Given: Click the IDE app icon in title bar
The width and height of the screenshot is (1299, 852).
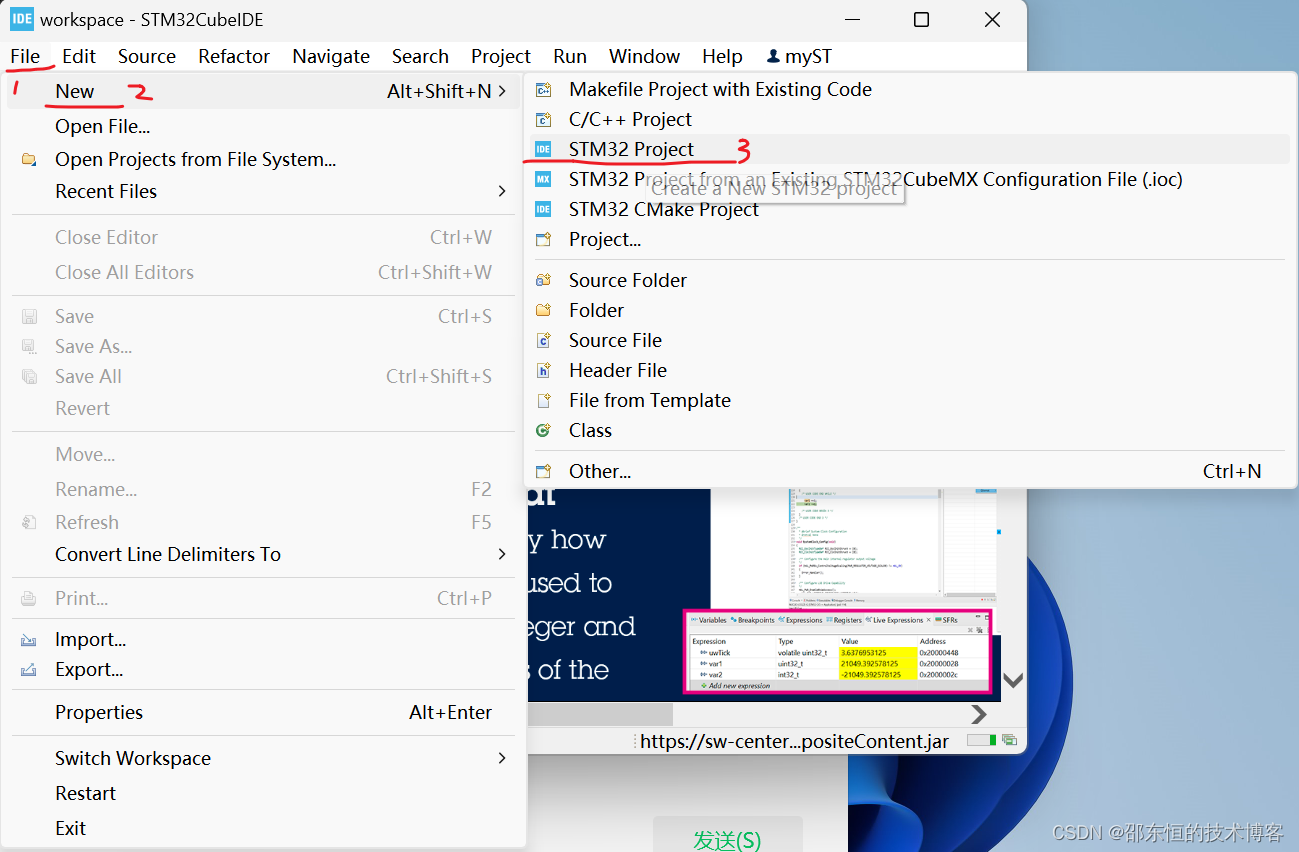Looking at the screenshot, I should (22, 19).
